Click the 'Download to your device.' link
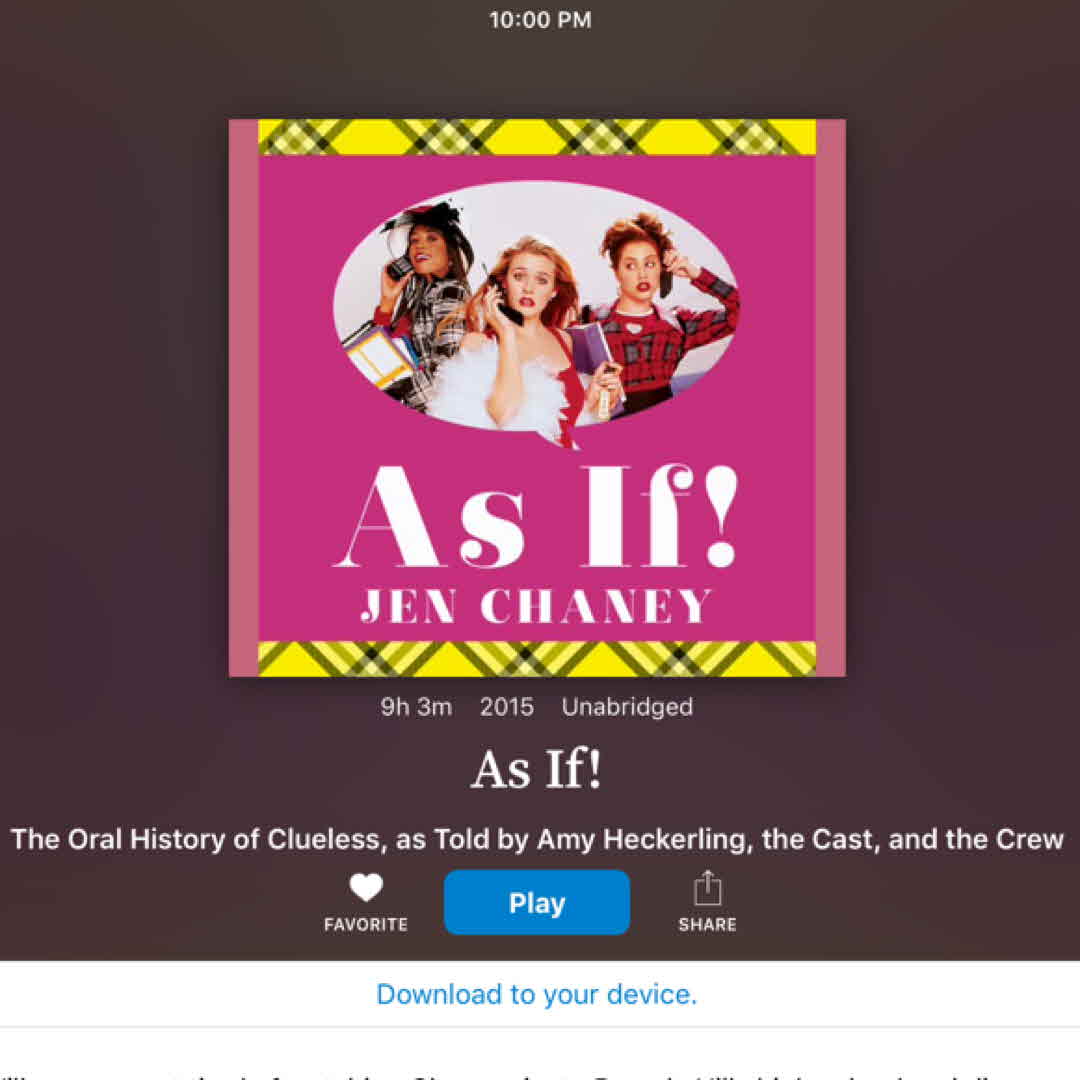The height and width of the screenshot is (1080, 1080). (537, 994)
